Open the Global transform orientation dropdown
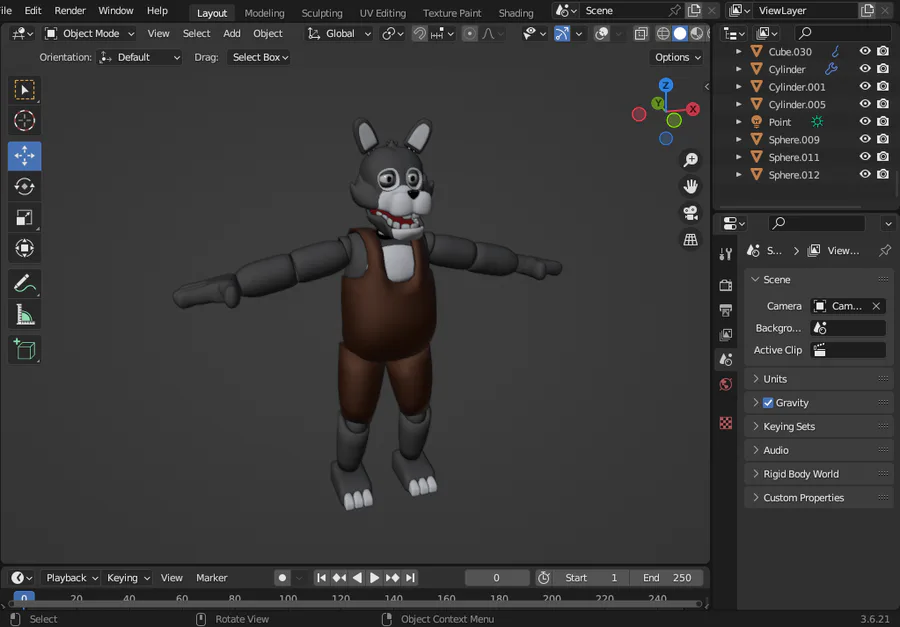Image resolution: width=900 pixels, height=627 pixels. [x=339, y=34]
